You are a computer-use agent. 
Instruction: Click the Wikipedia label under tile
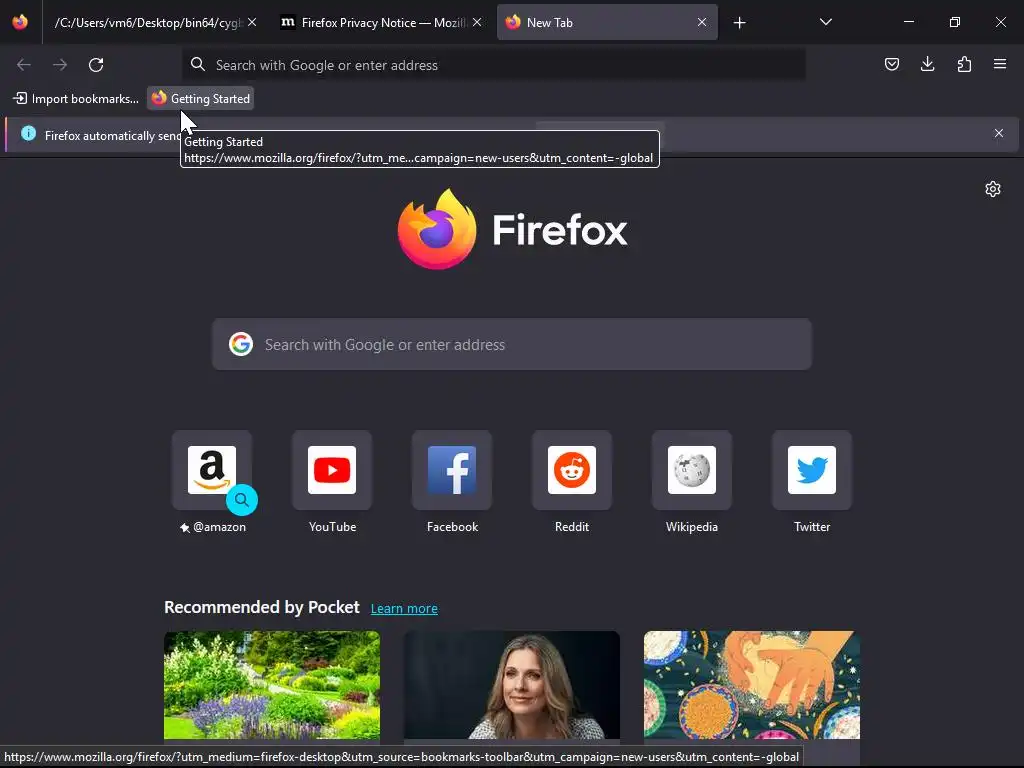click(692, 527)
